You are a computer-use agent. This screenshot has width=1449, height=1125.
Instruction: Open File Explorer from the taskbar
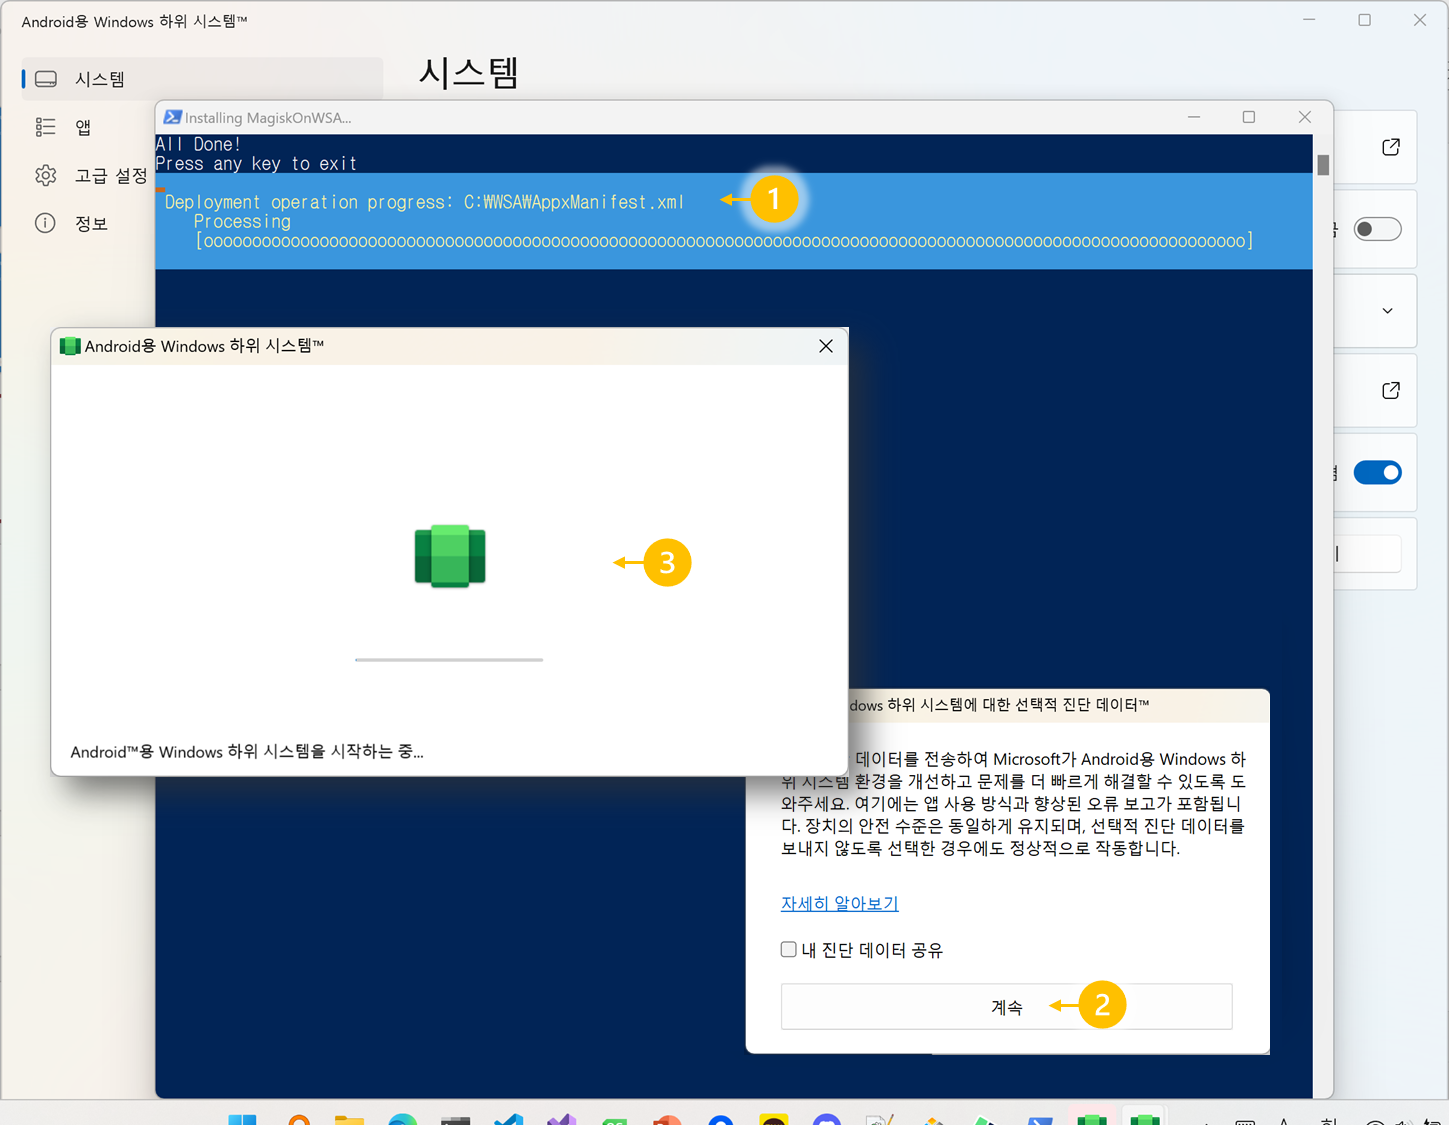click(x=349, y=1119)
